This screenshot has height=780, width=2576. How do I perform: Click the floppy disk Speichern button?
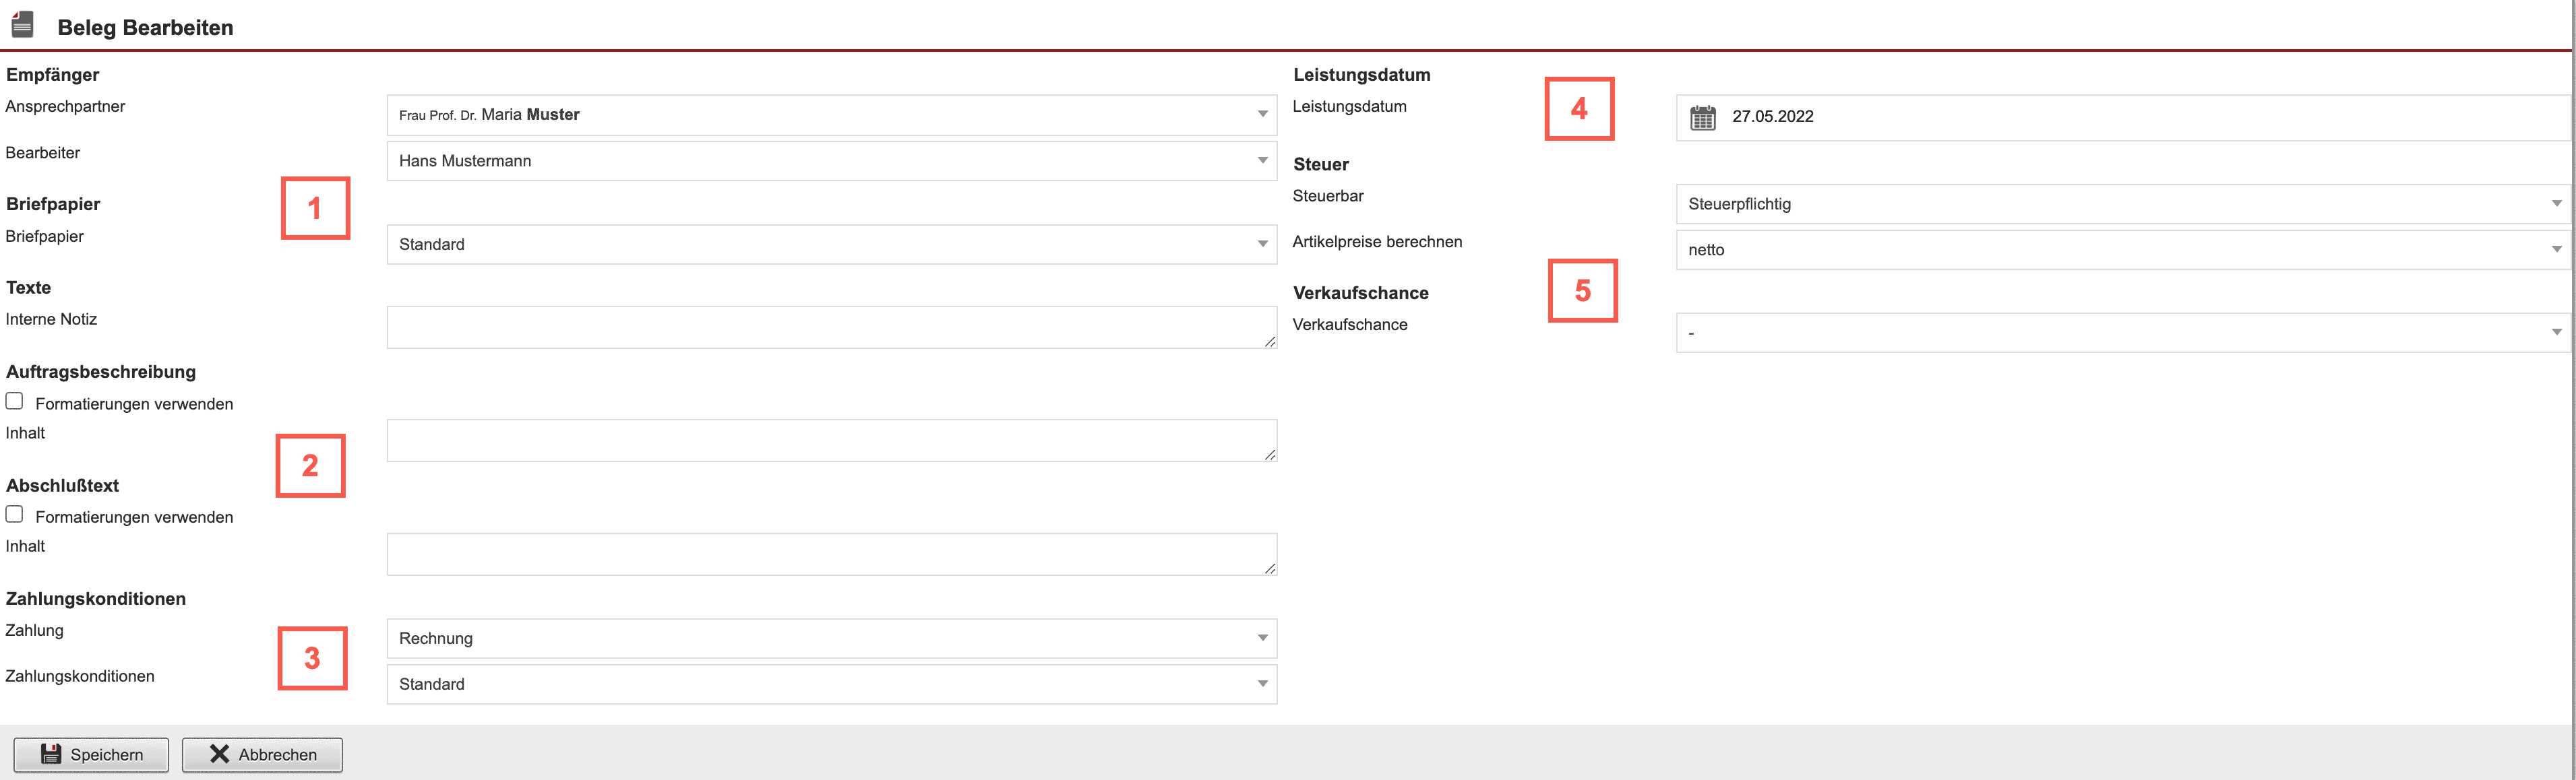pyautogui.click(x=91, y=754)
